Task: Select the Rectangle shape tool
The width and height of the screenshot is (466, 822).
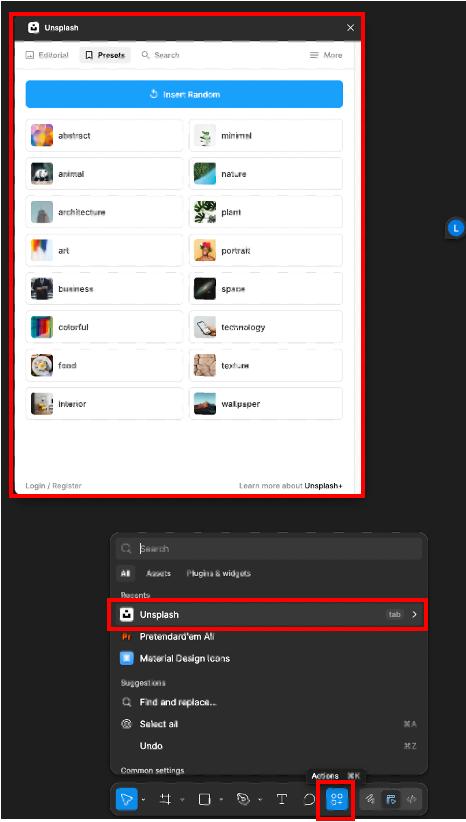Action: coord(204,799)
